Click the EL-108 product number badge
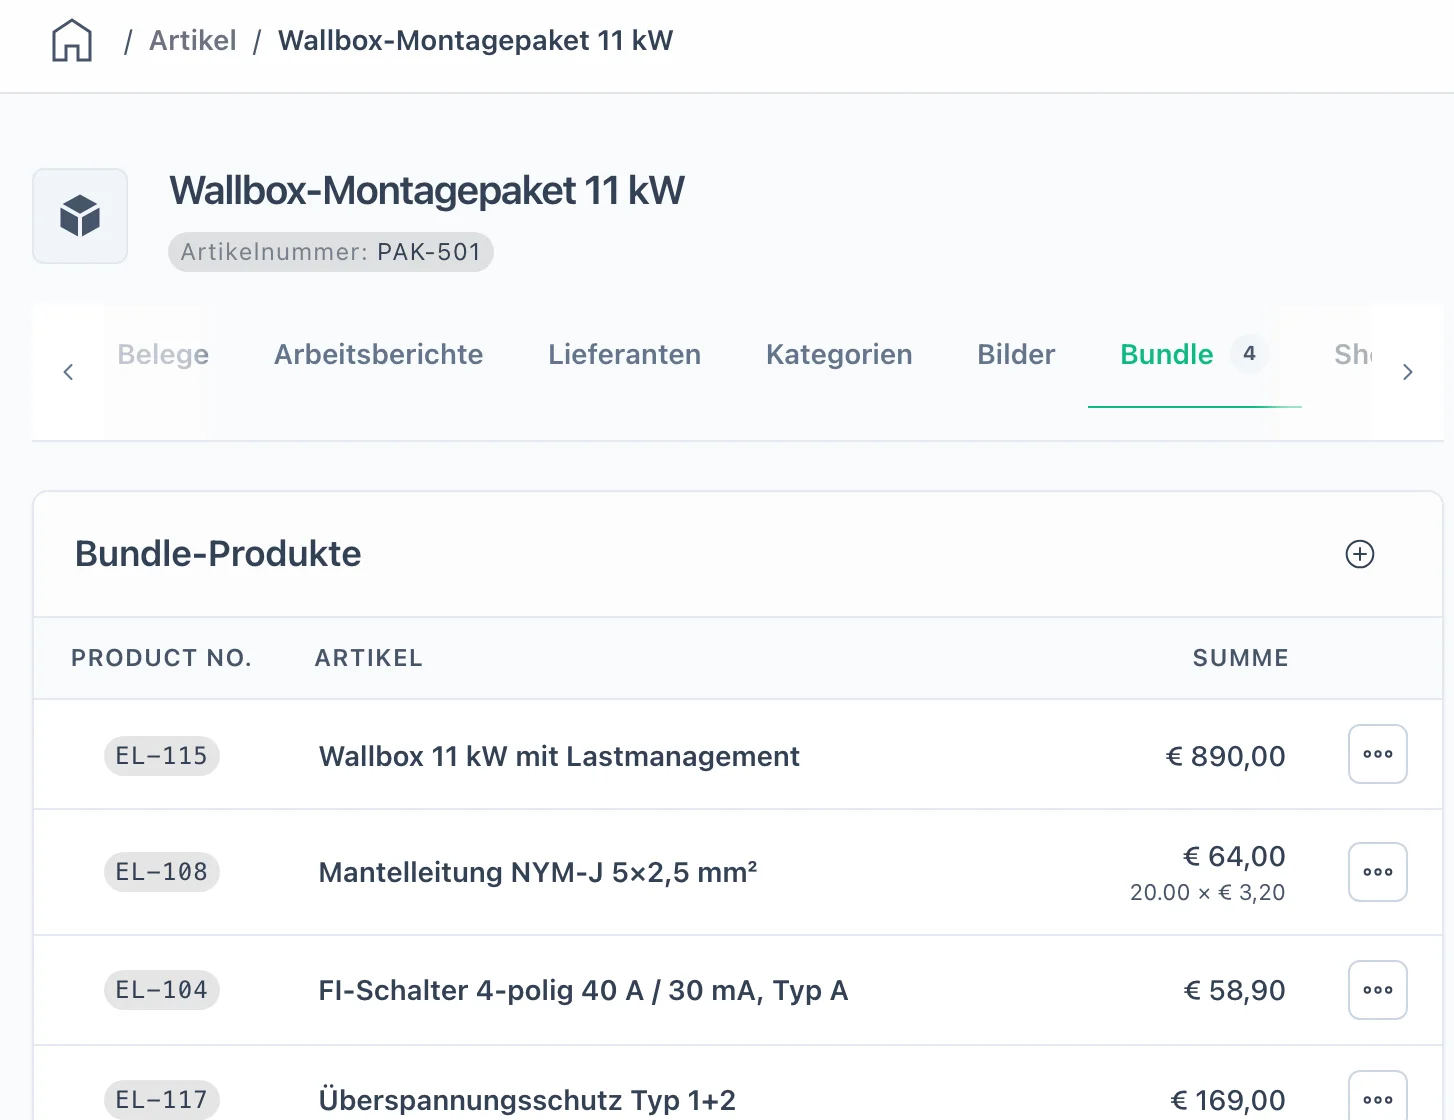Screen dimensions: 1454x1120 tap(162, 872)
